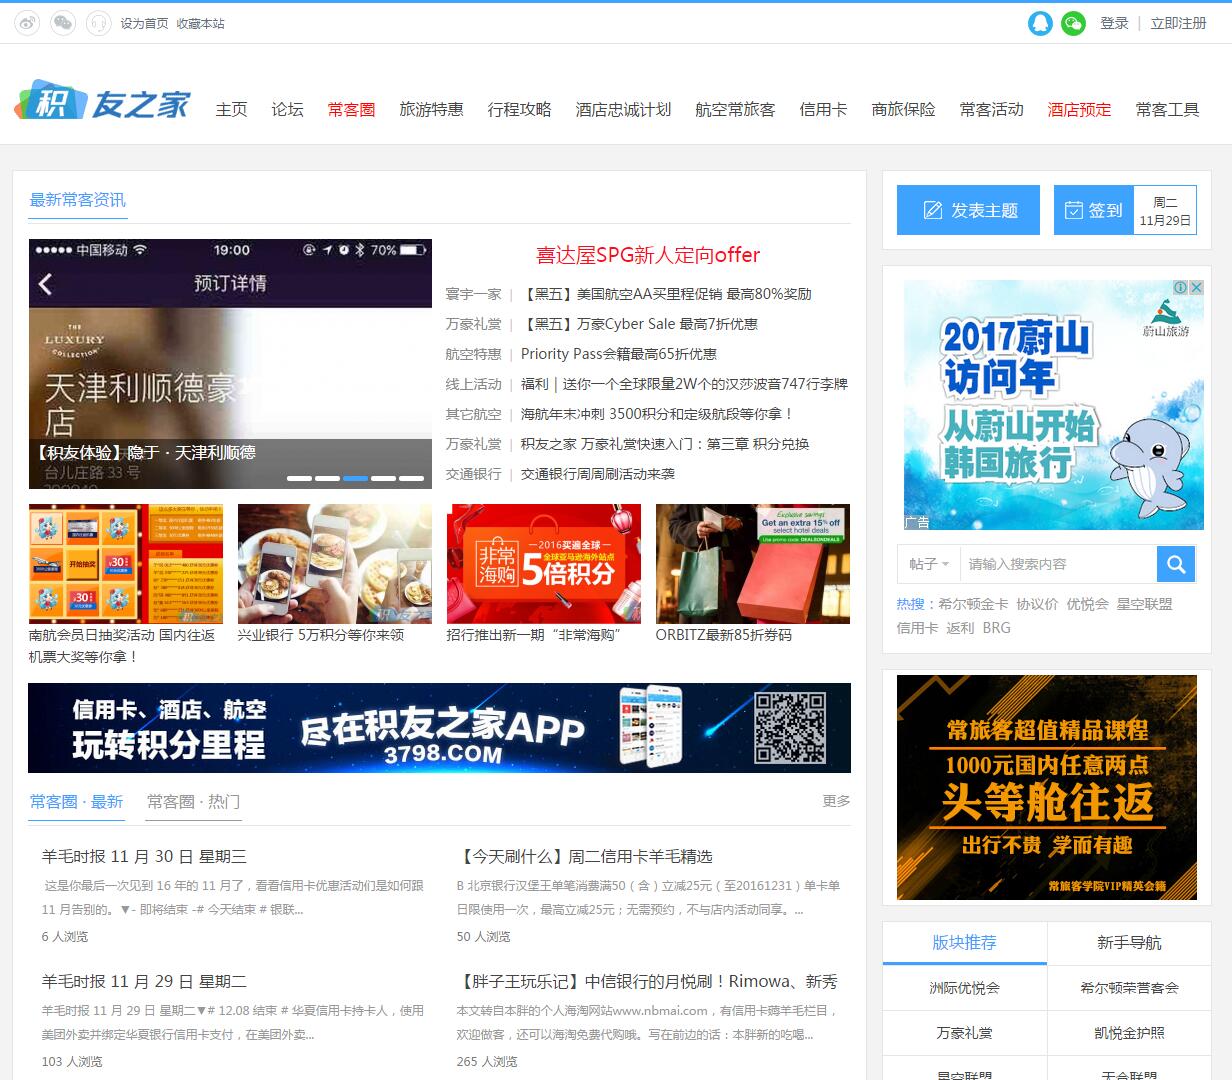Screen dimensions: 1232x1080
Task: Open 凯悦金护照 board link
Action: pyautogui.click(x=1129, y=1033)
